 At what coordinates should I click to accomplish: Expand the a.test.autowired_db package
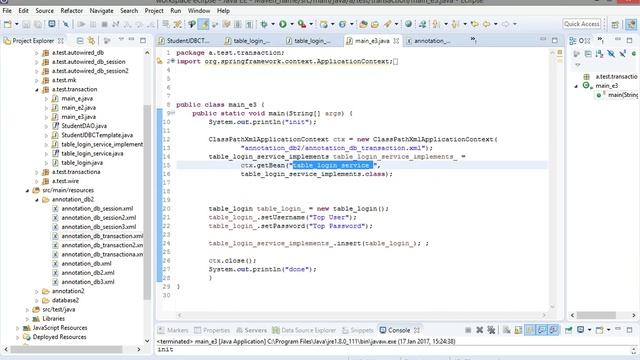[37, 53]
